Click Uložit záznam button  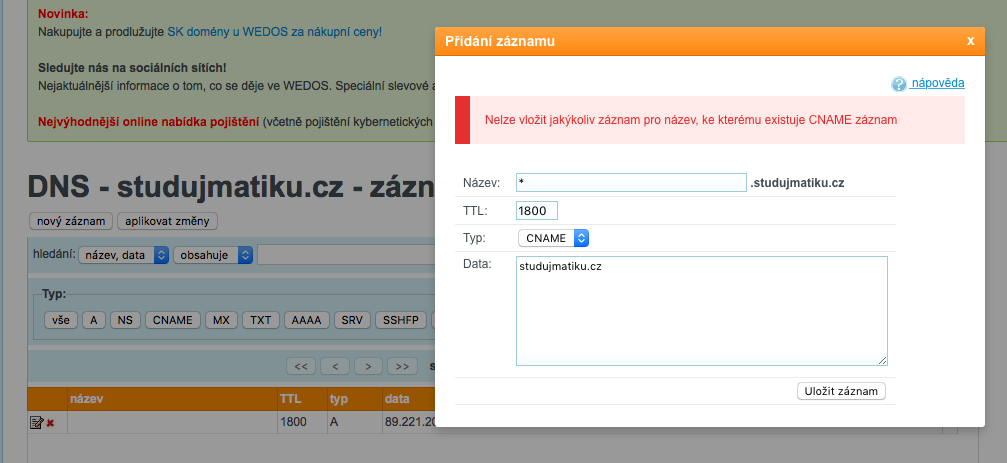841,391
